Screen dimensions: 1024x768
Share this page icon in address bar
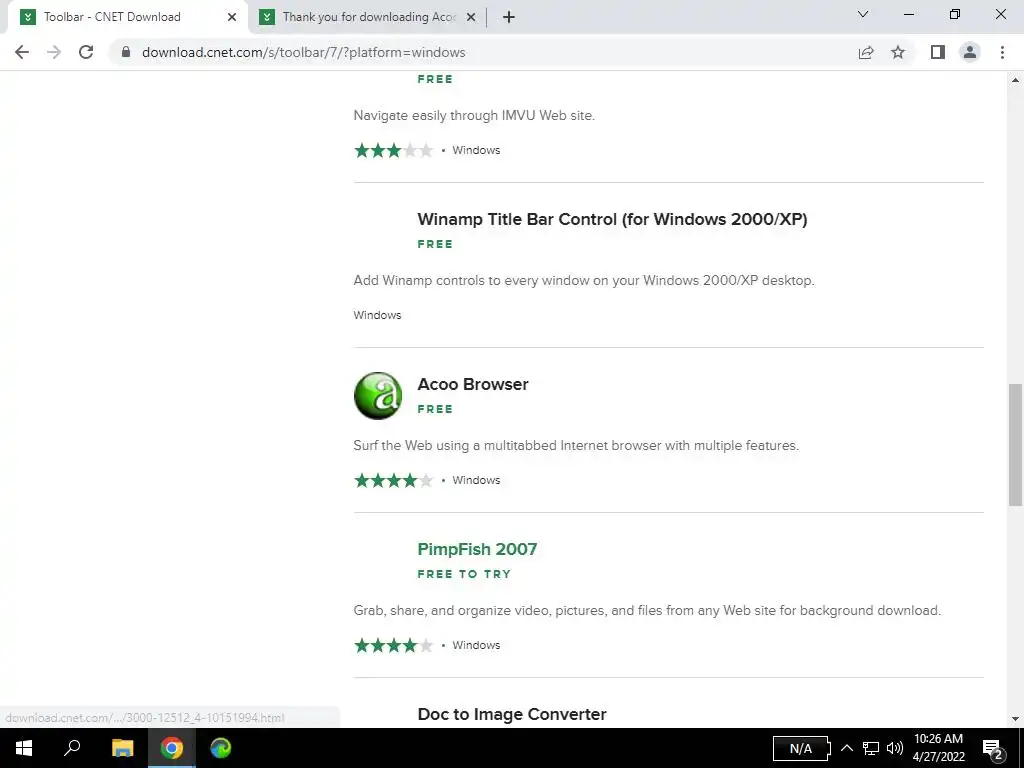866,52
